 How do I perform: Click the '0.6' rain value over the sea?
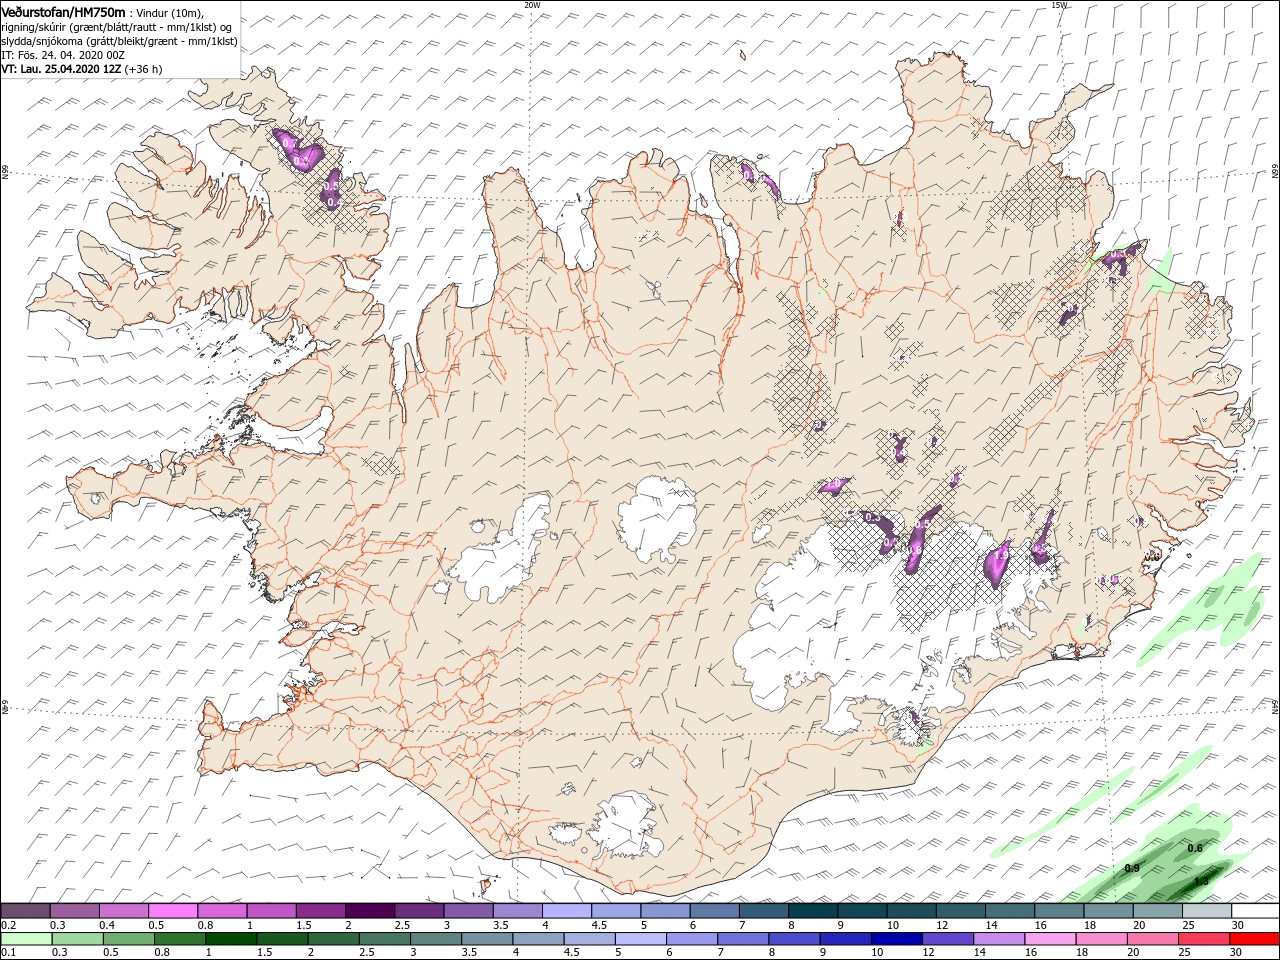coord(1195,848)
